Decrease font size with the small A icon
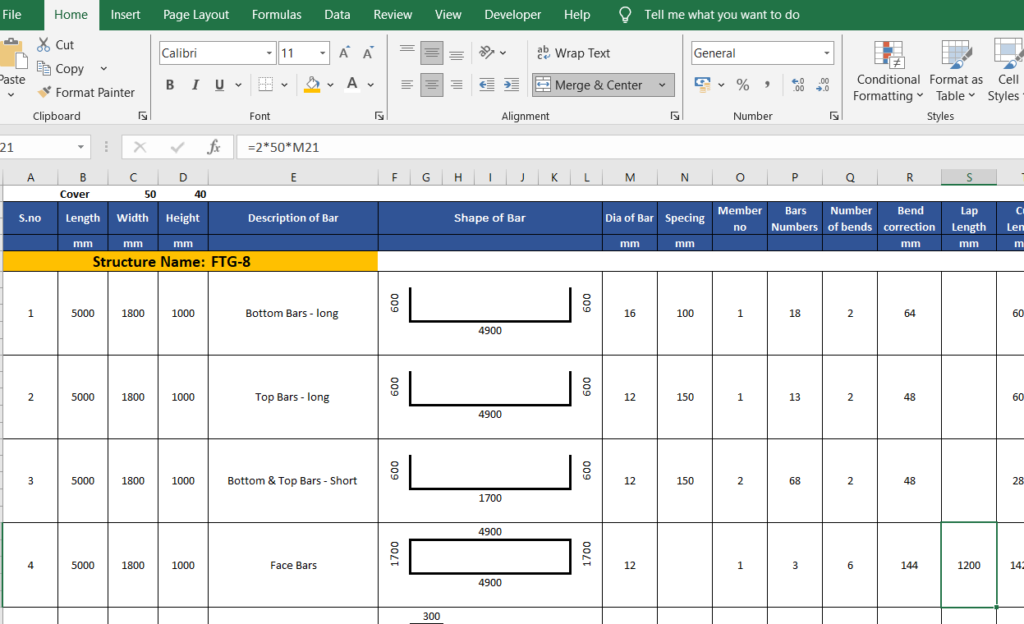 368,53
